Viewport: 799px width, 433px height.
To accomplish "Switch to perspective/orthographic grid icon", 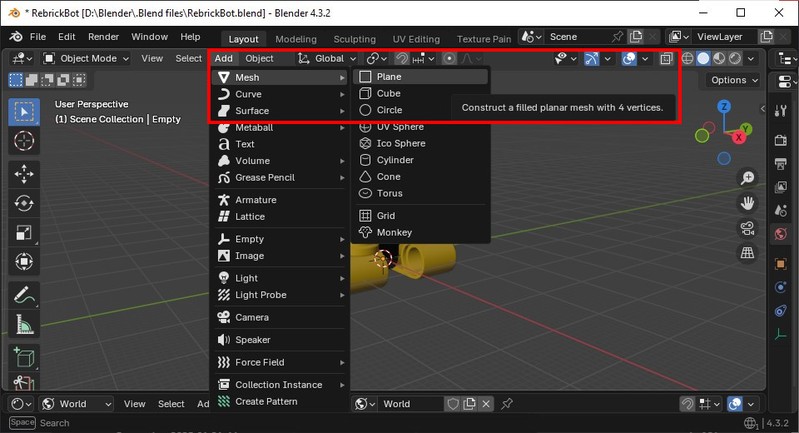I will pyautogui.click(x=747, y=254).
